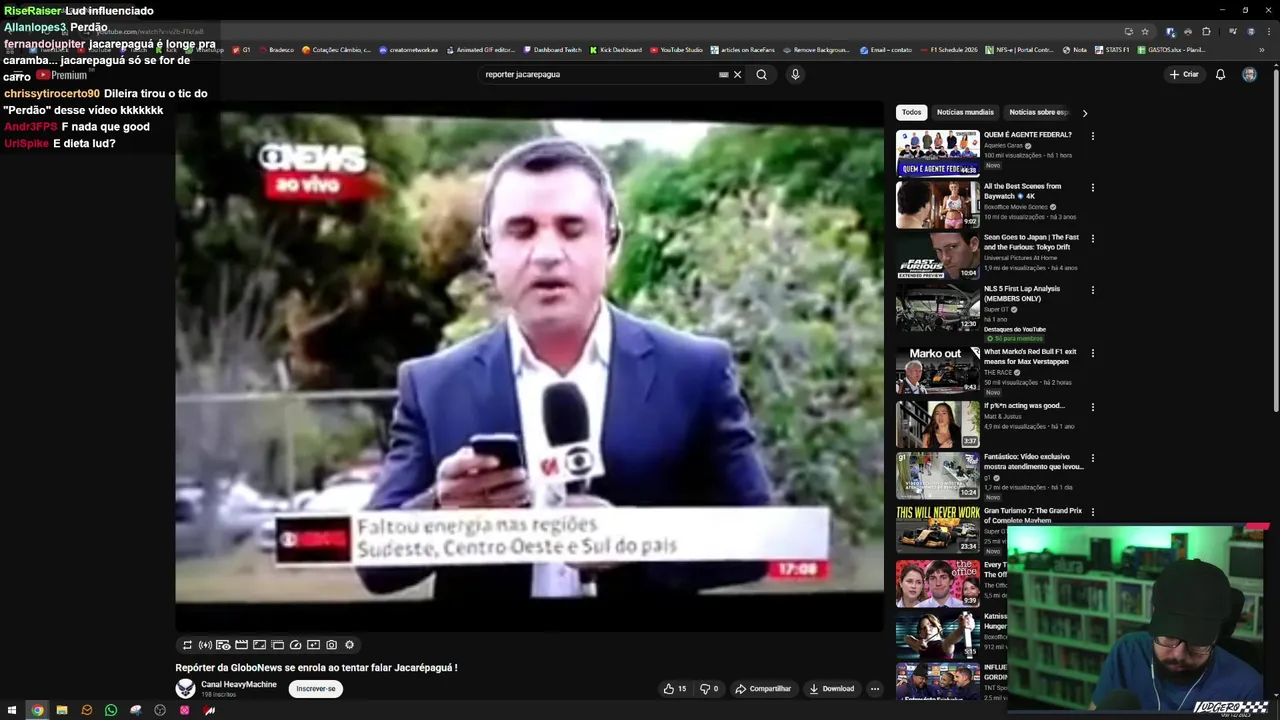The image size is (1280, 720).
Task: Click the clapperboard icon below the video
Action: coord(241,645)
